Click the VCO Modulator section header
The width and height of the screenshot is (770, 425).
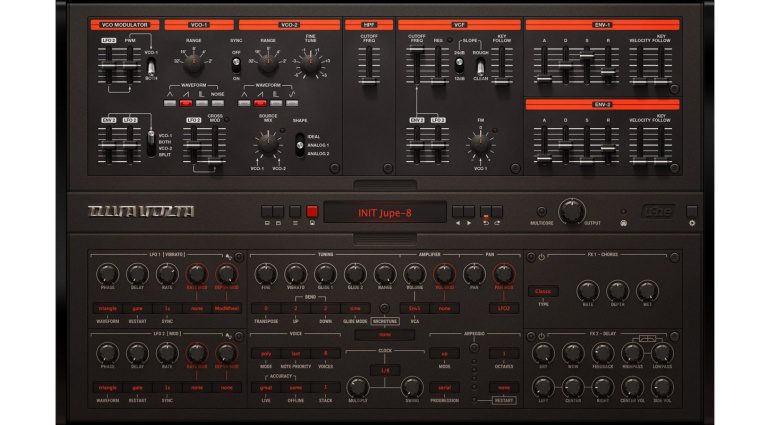124,23
